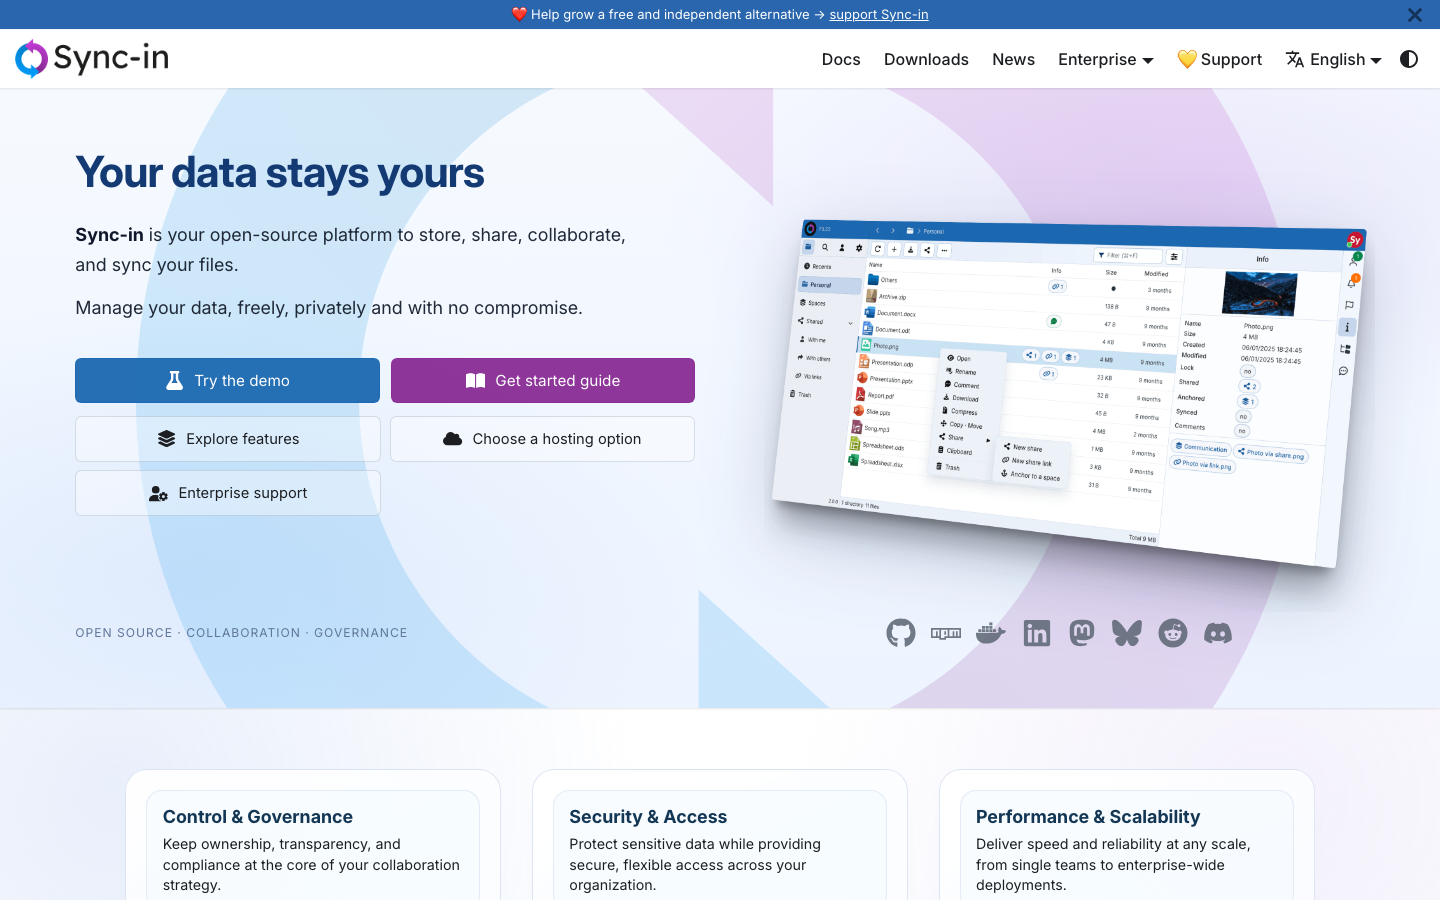Open the Bluesky butterfly icon
Viewport: 1440px width, 900px height.
coord(1127,633)
